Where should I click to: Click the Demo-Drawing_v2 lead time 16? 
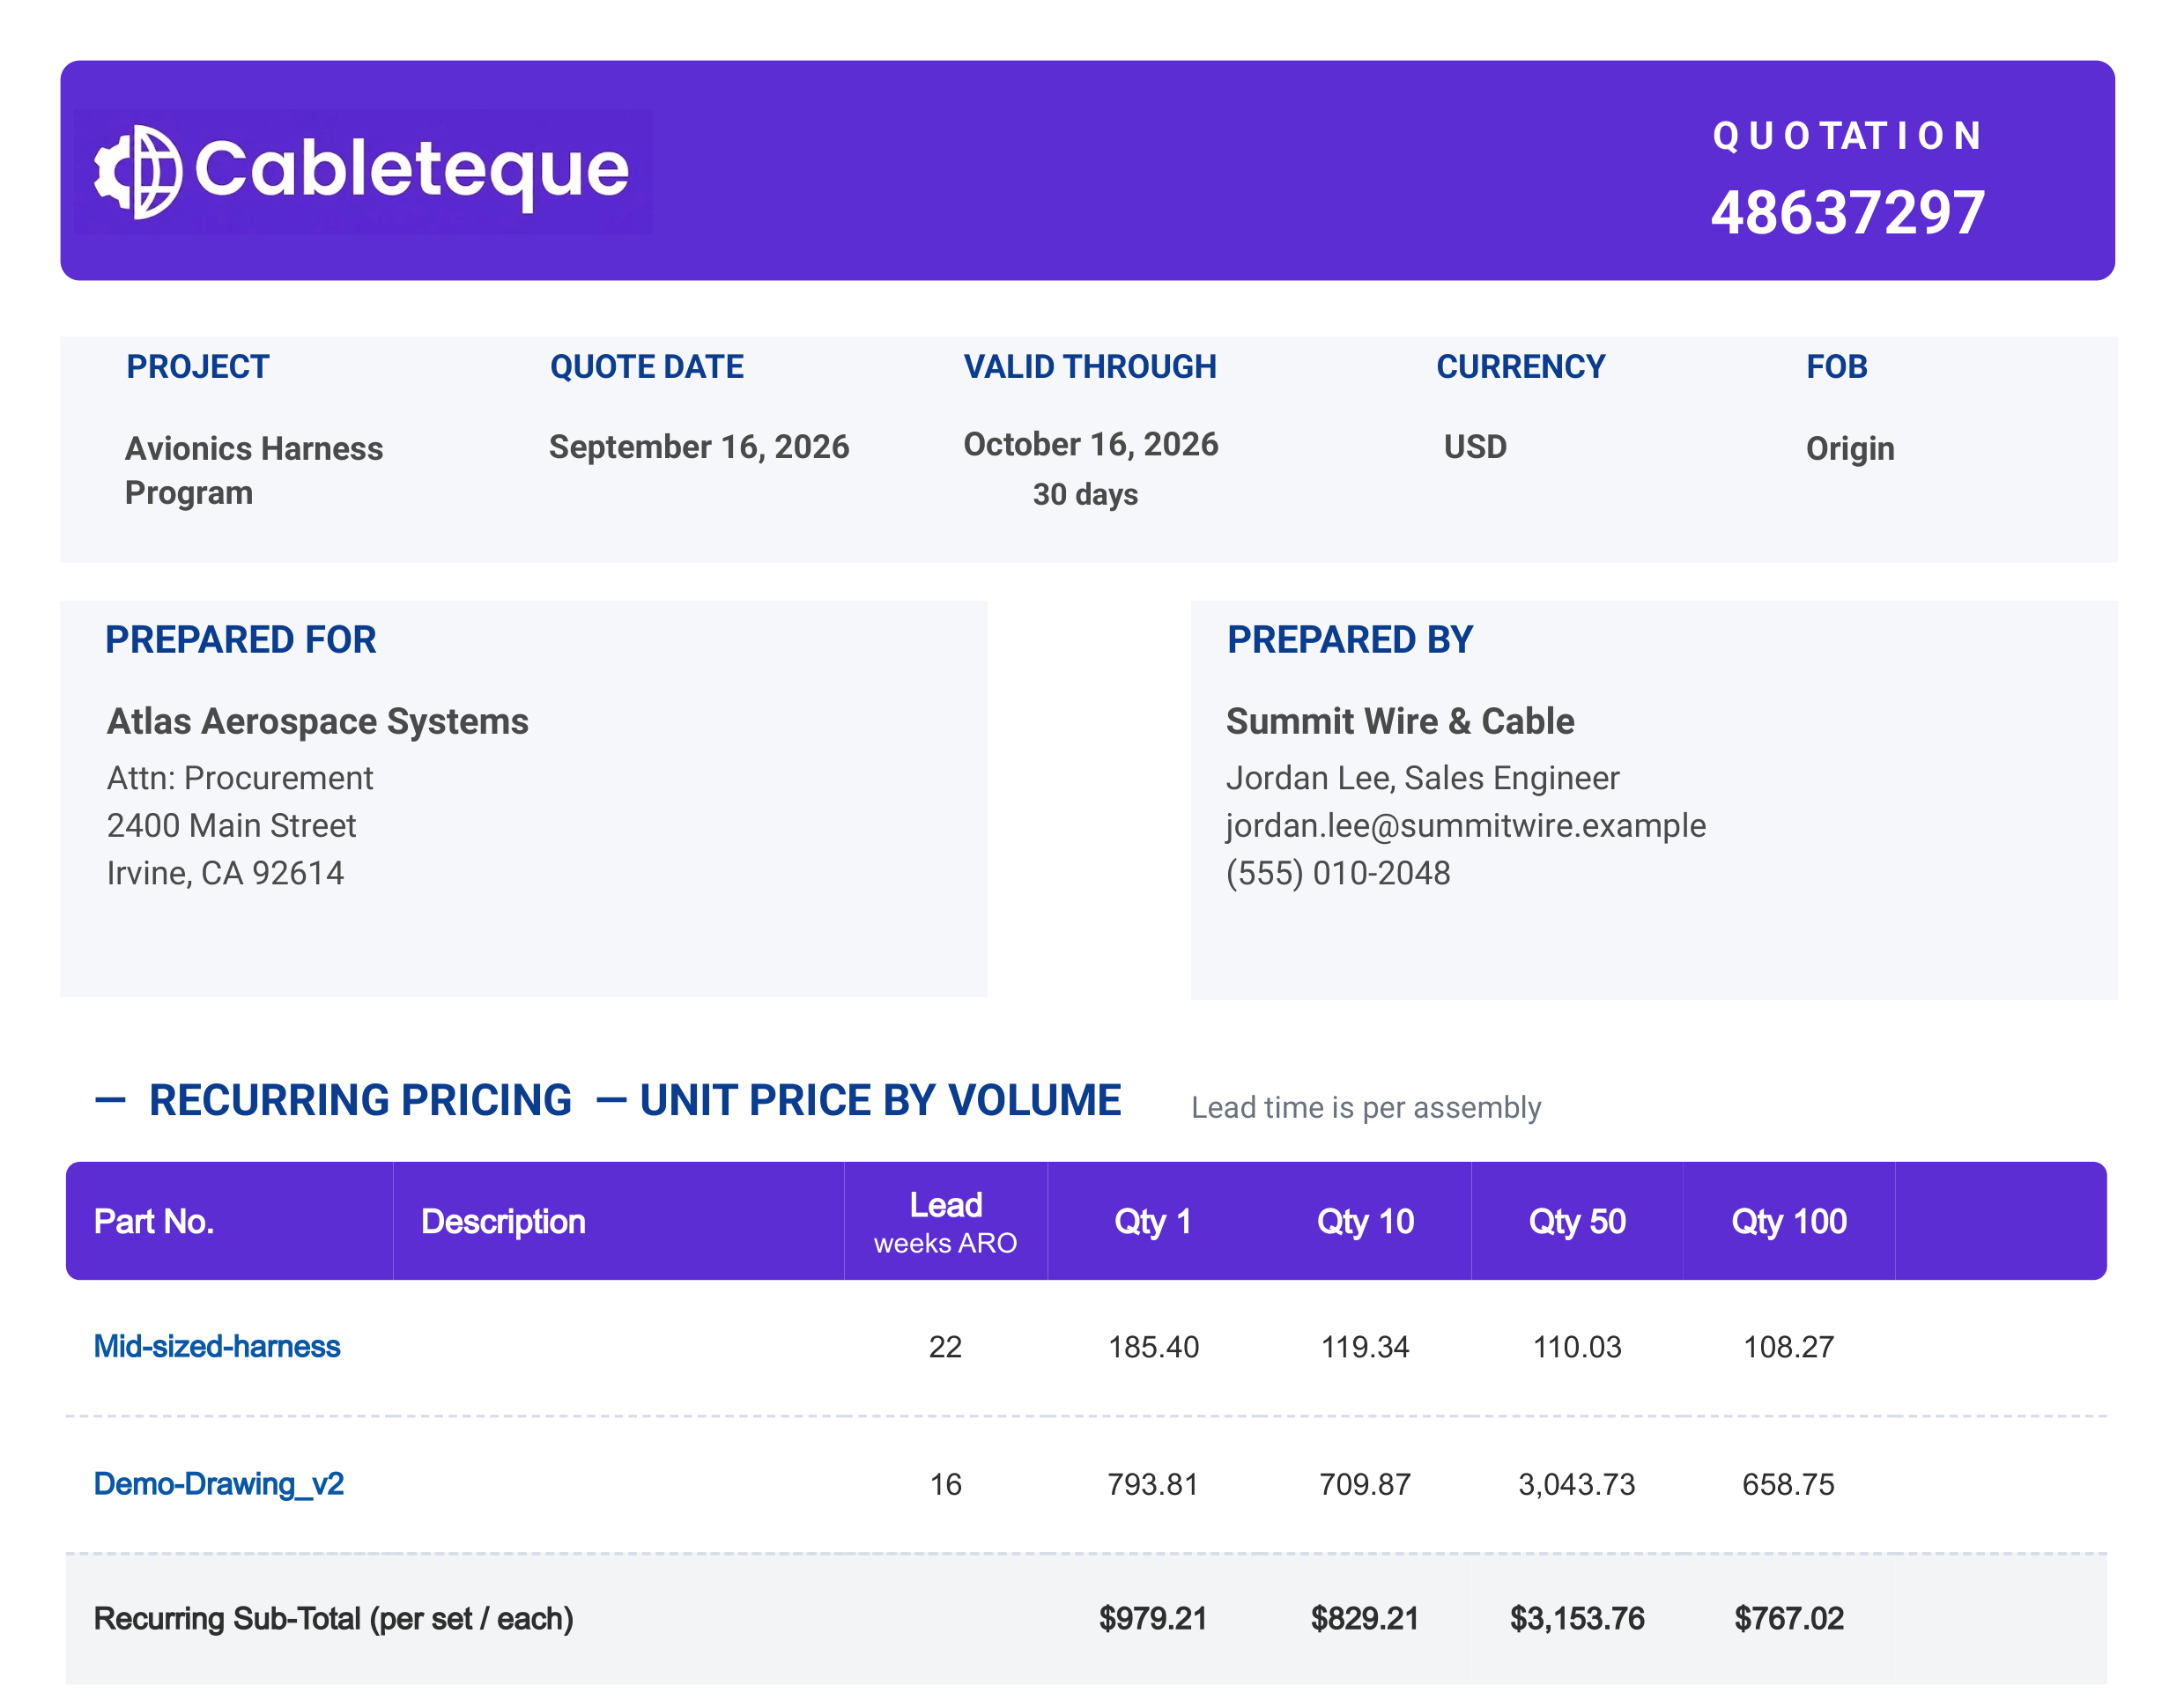[x=945, y=1484]
